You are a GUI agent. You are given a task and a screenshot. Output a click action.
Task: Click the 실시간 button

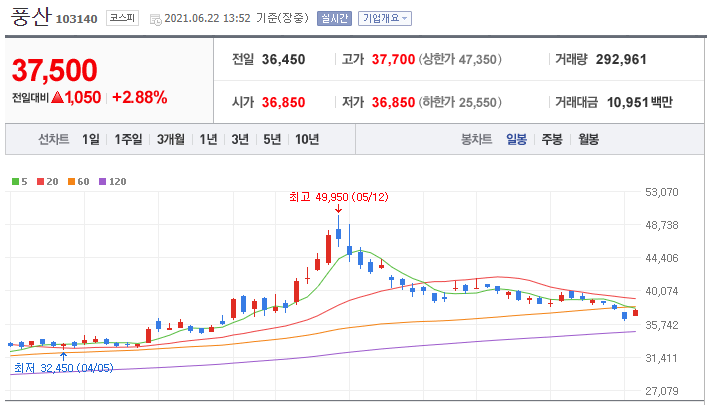coord(334,18)
